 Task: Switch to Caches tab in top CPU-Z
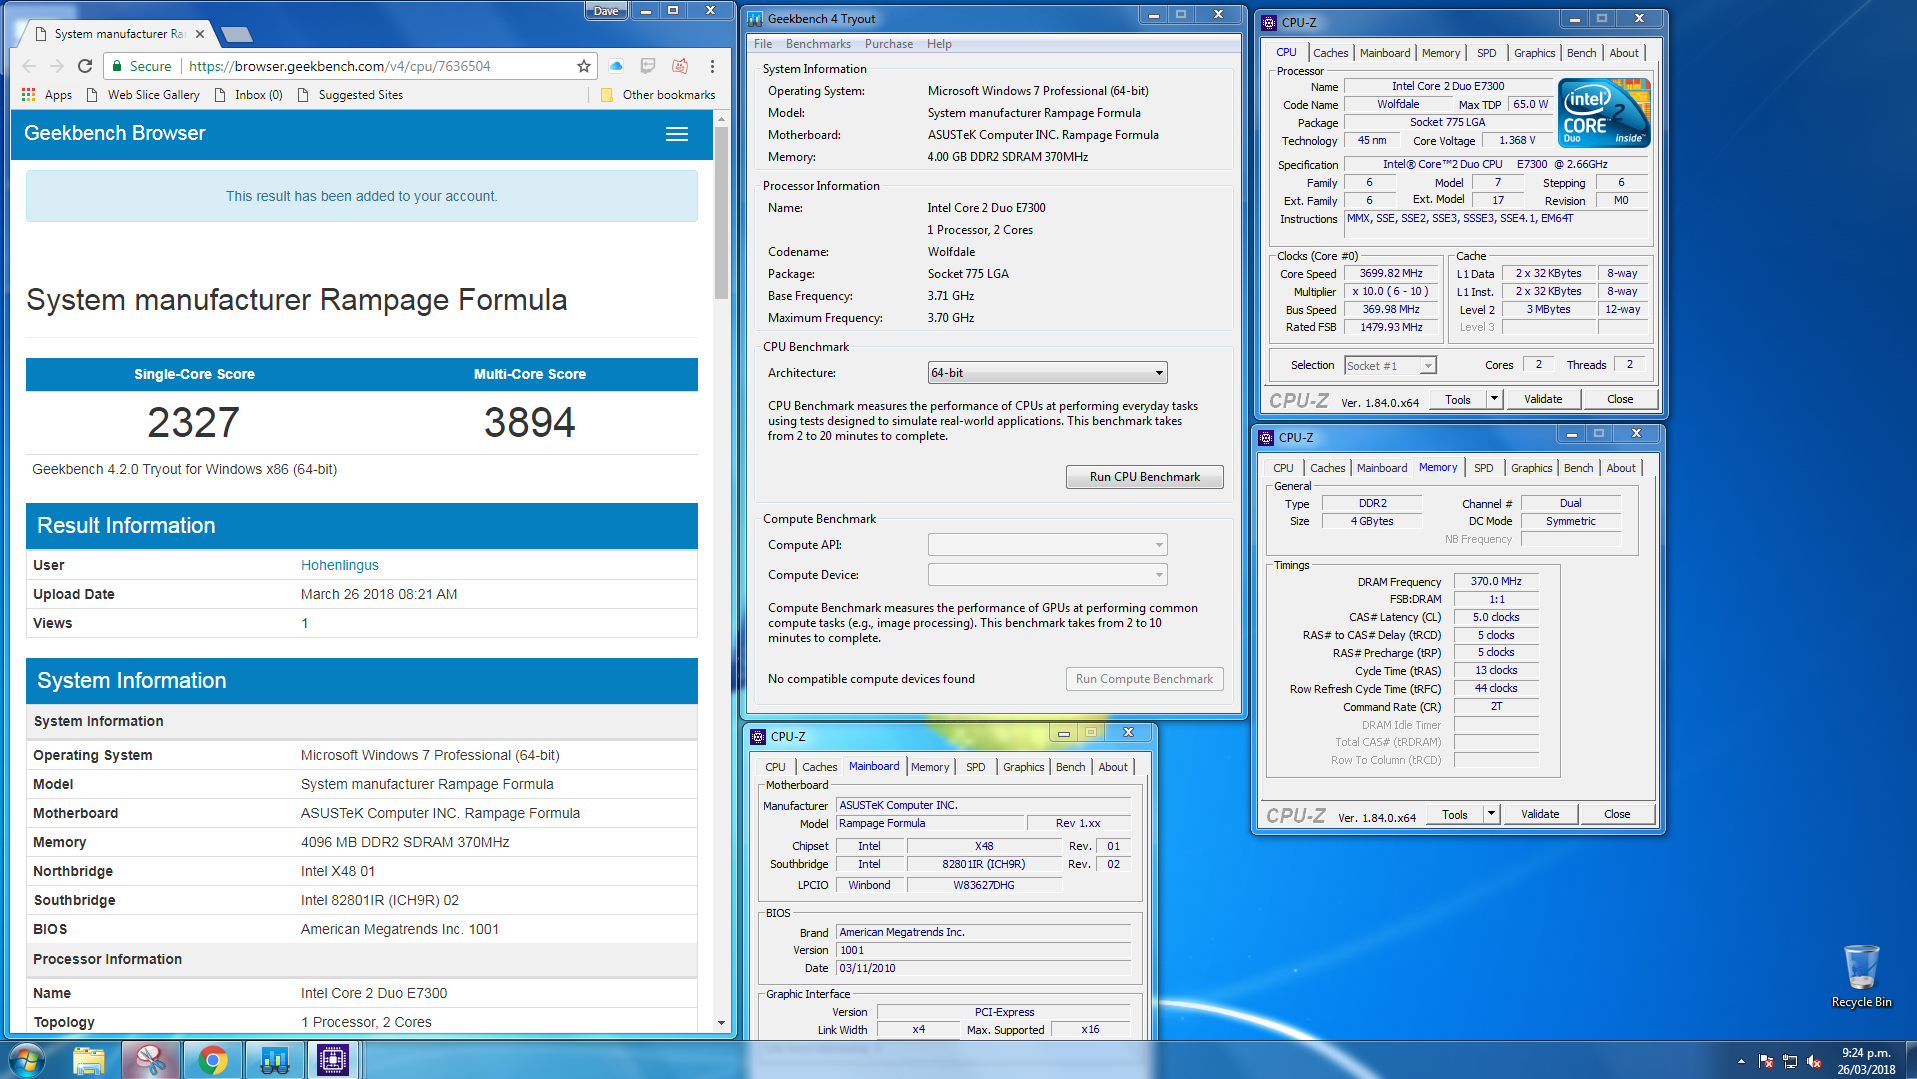(1330, 53)
